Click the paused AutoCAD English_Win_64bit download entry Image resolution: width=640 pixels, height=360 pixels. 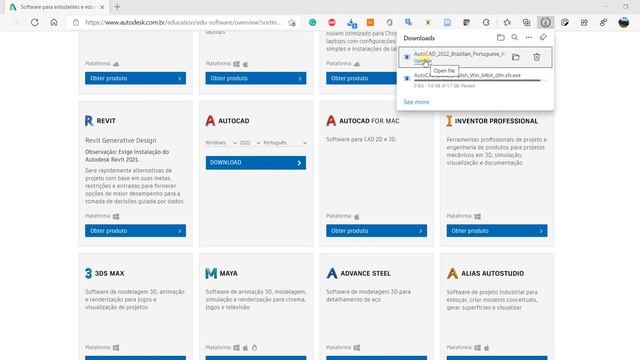475,80
